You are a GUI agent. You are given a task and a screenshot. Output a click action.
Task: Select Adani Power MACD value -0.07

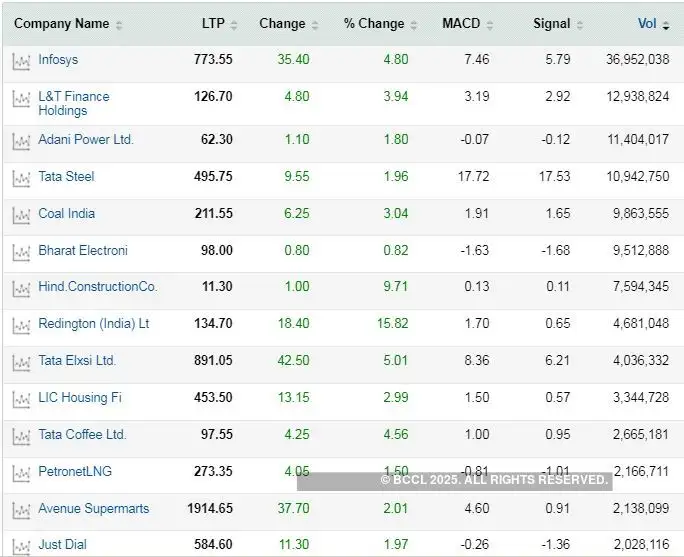475,140
